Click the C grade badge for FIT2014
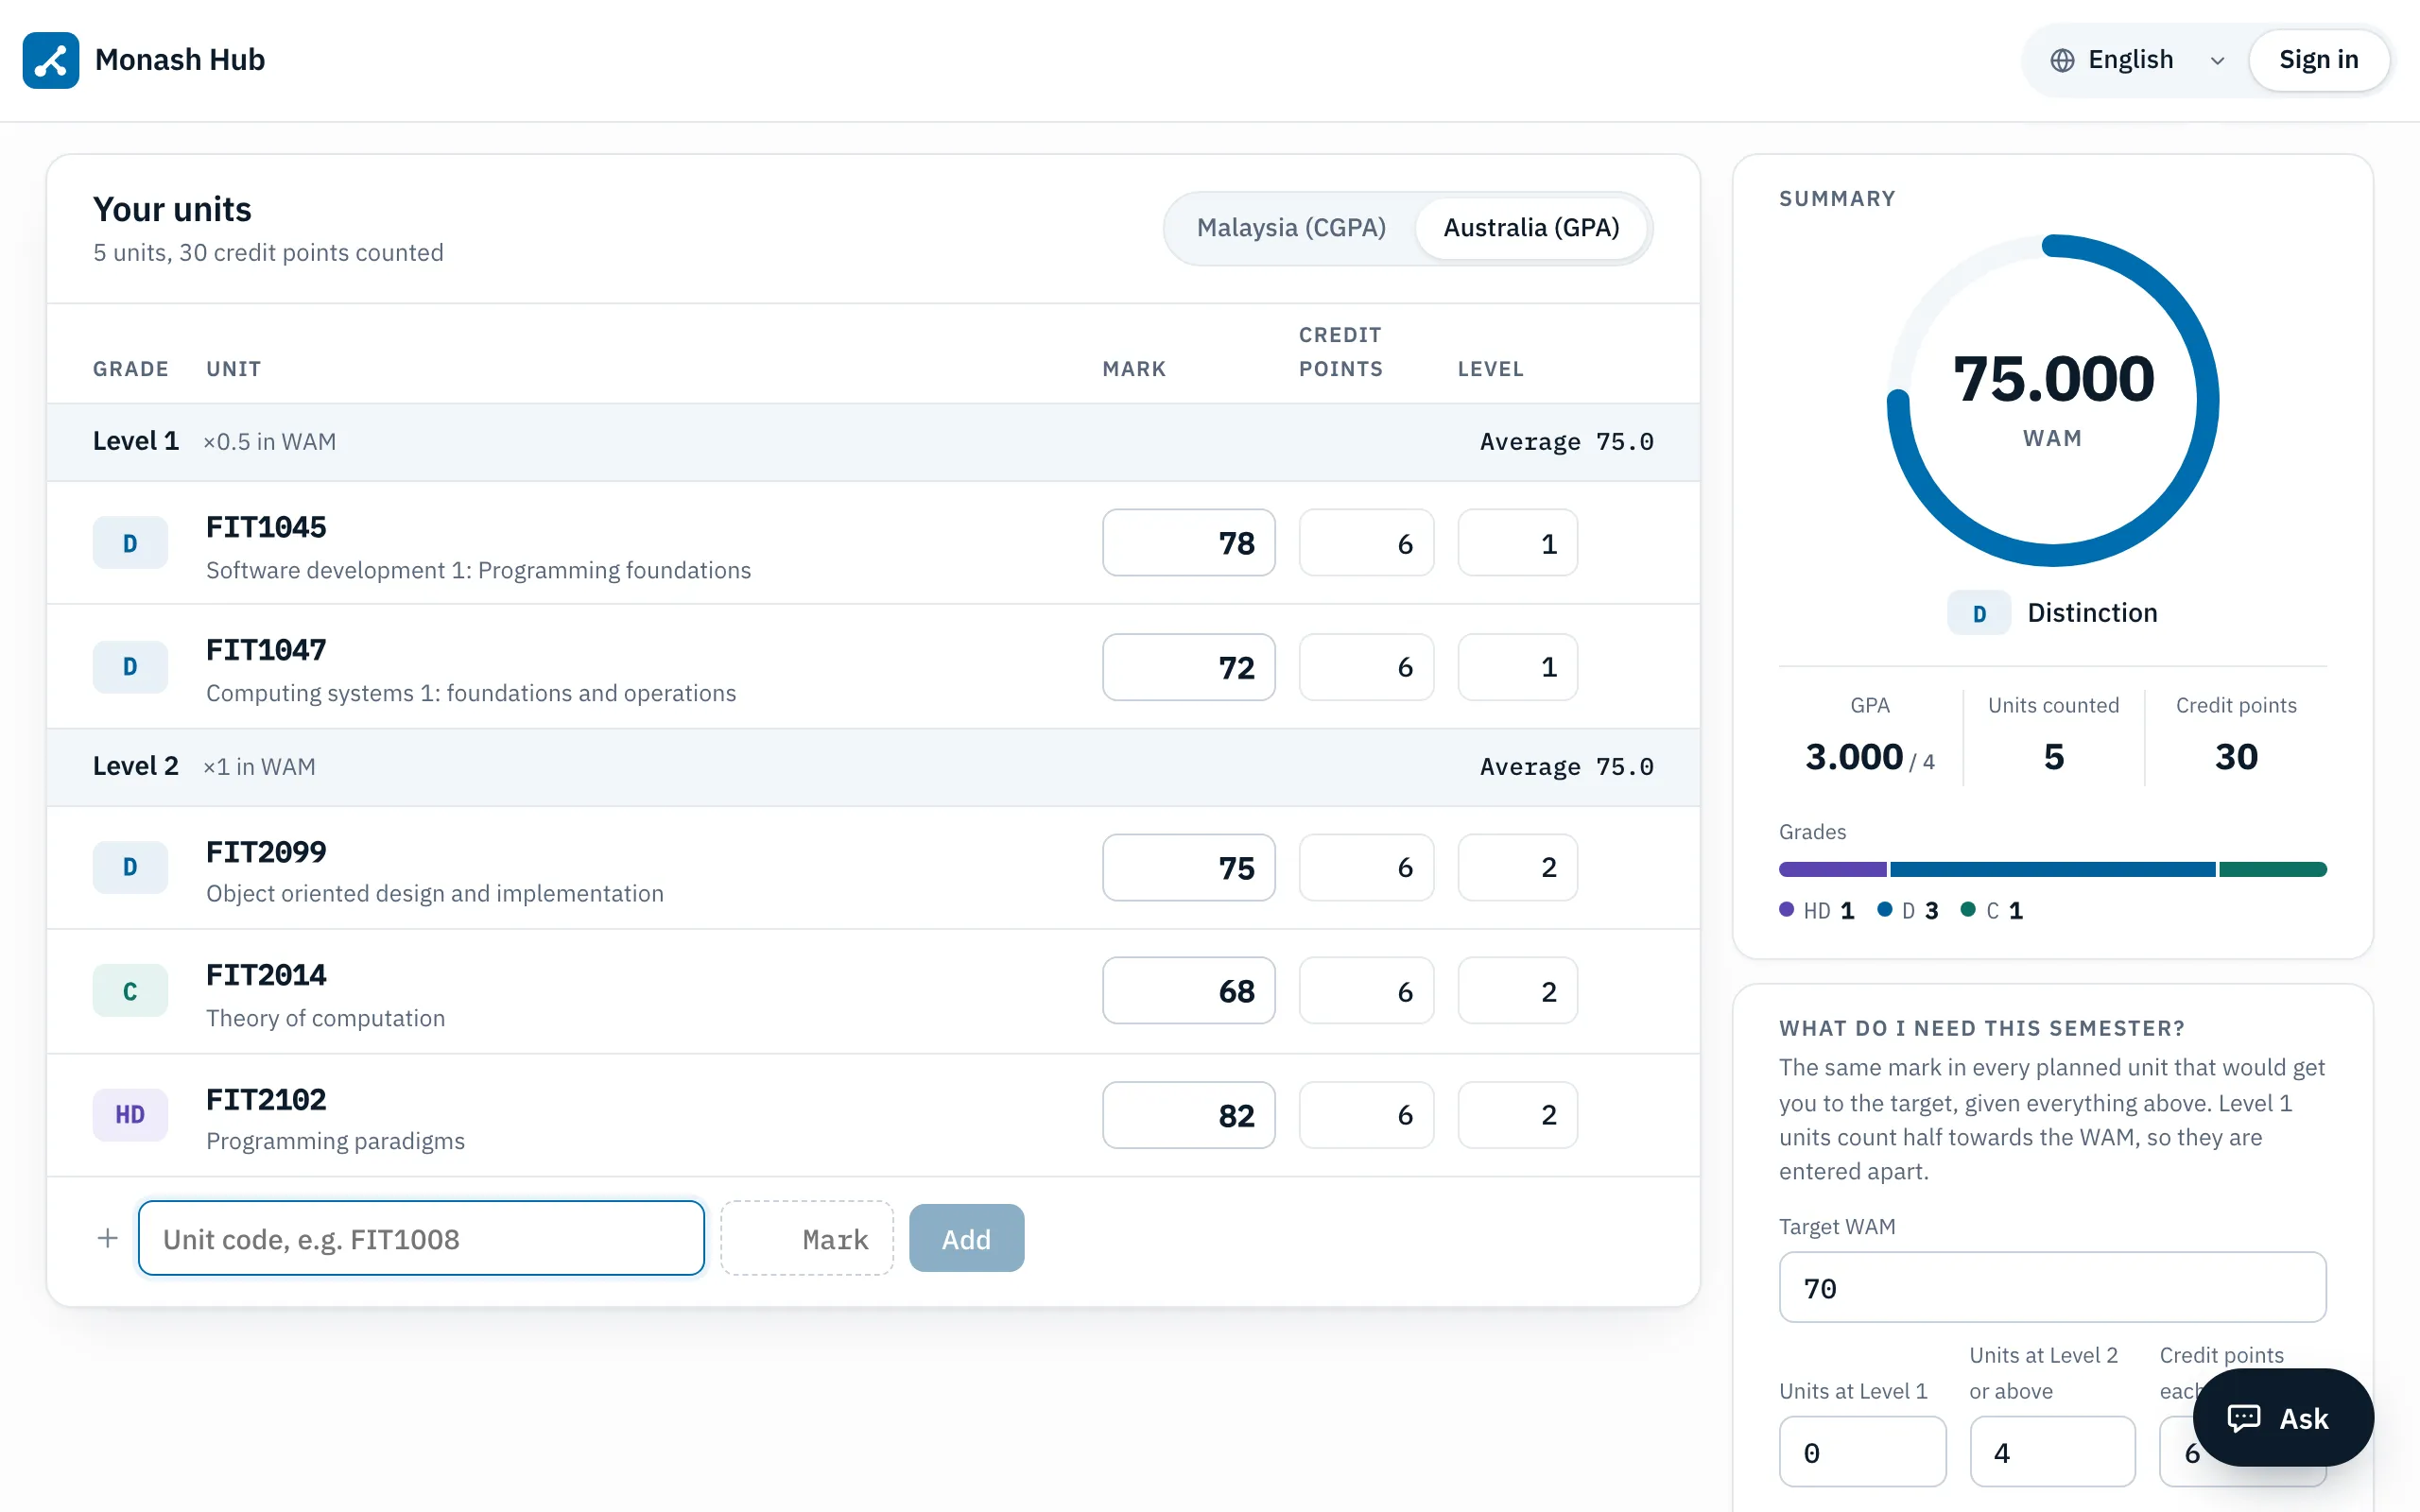This screenshot has height=1512, width=2420. point(130,991)
